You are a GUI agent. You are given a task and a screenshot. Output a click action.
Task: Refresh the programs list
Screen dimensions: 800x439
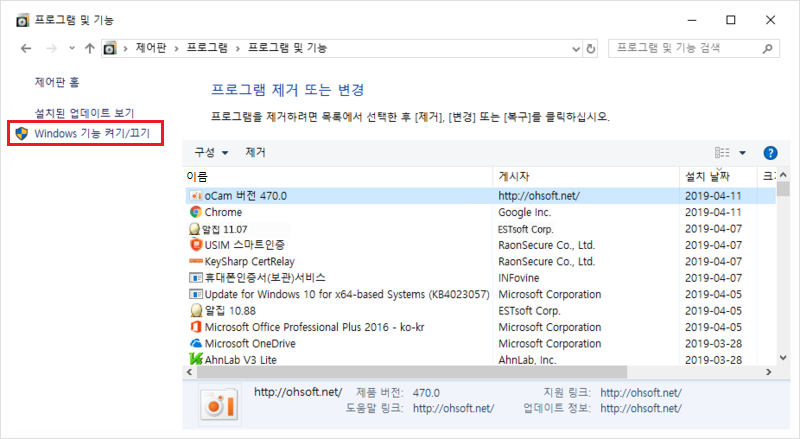pos(591,49)
